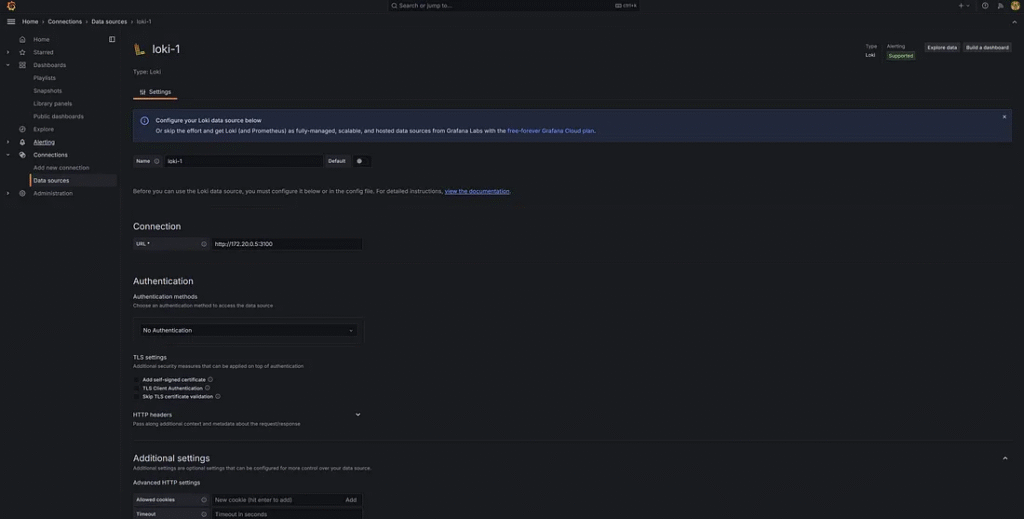1024x519 pixels.
Task: Click the Allowed cookies info icon
Action: (x=204, y=500)
